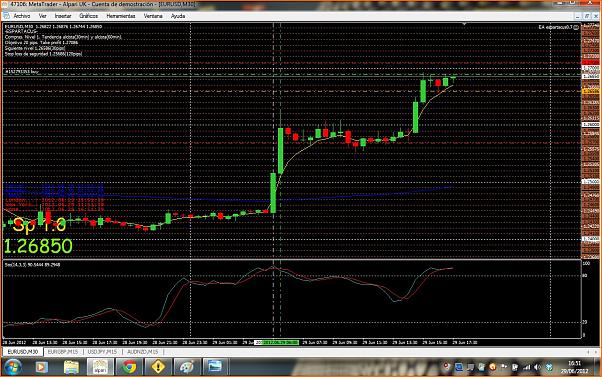This screenshot has width=602, height=377.
Task: Click the blue monitor tray icon
Action: 459,368
